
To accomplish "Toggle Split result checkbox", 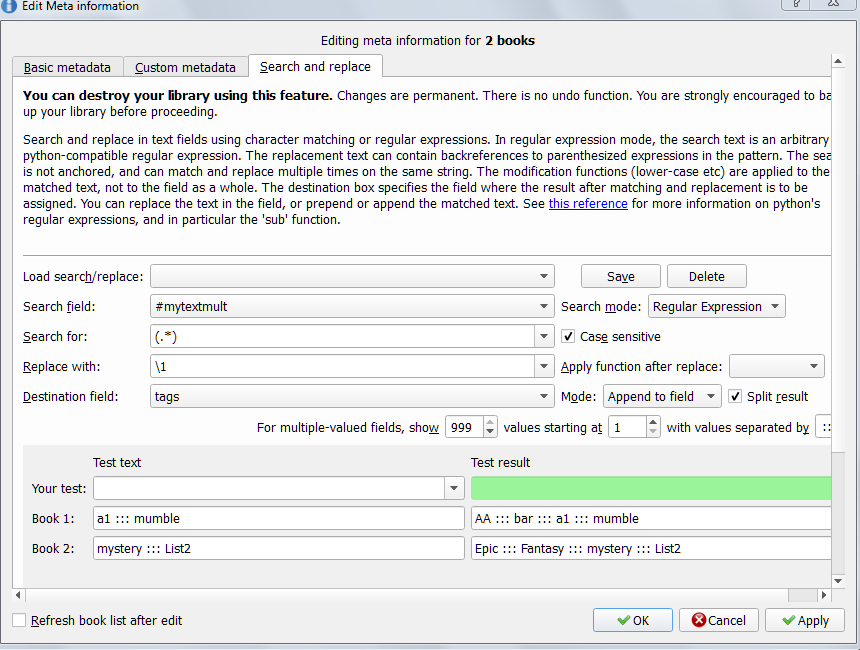I will coord(735,396).
